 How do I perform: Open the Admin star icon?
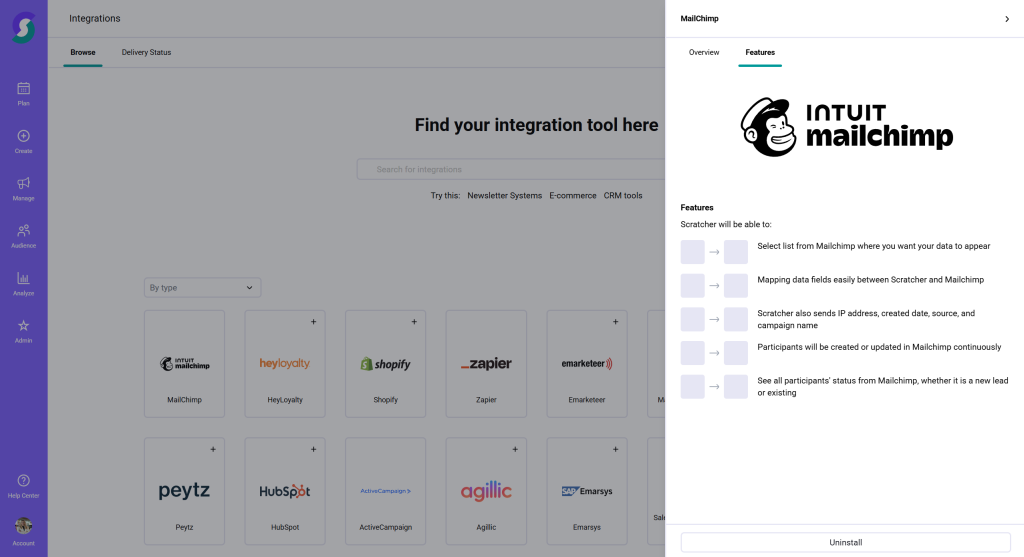(x=23, y=327)
